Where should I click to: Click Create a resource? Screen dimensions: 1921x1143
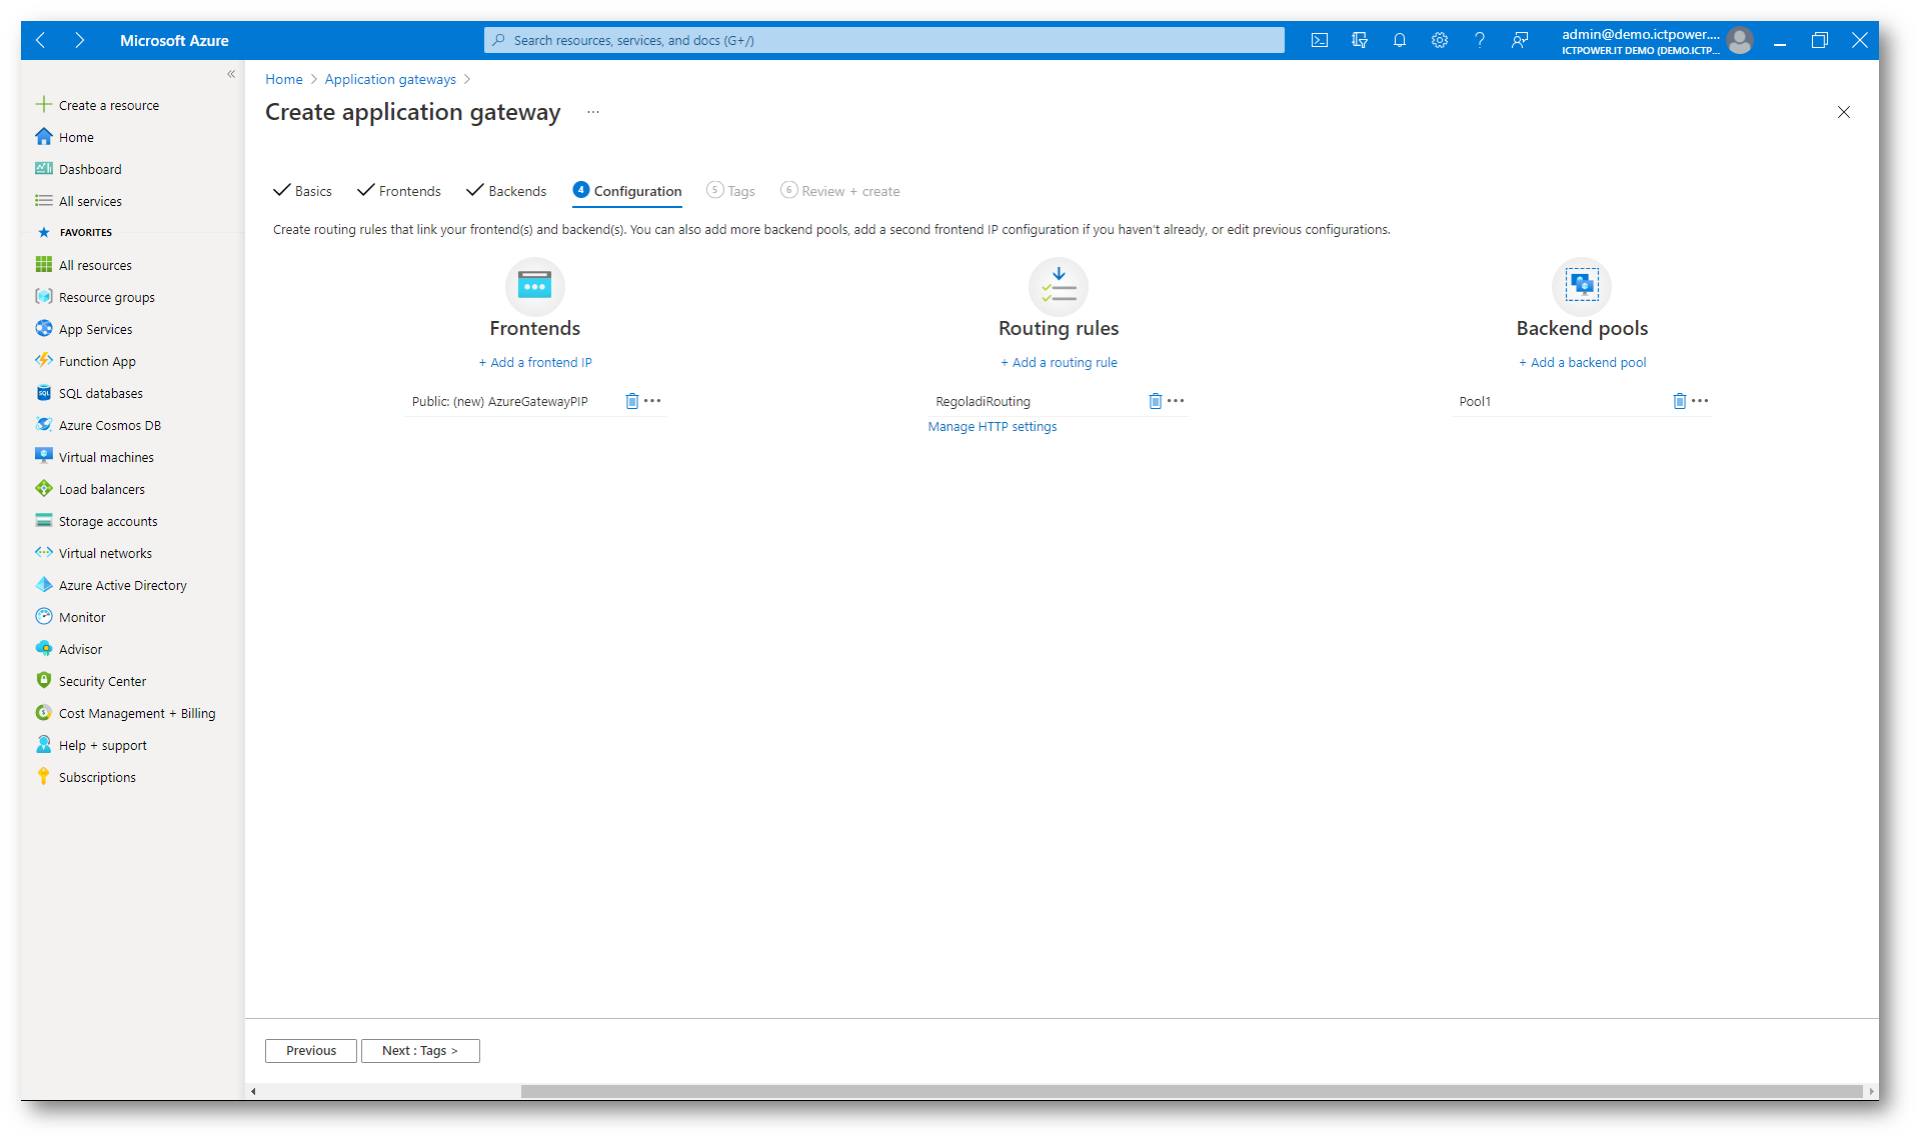coord(97,105)
